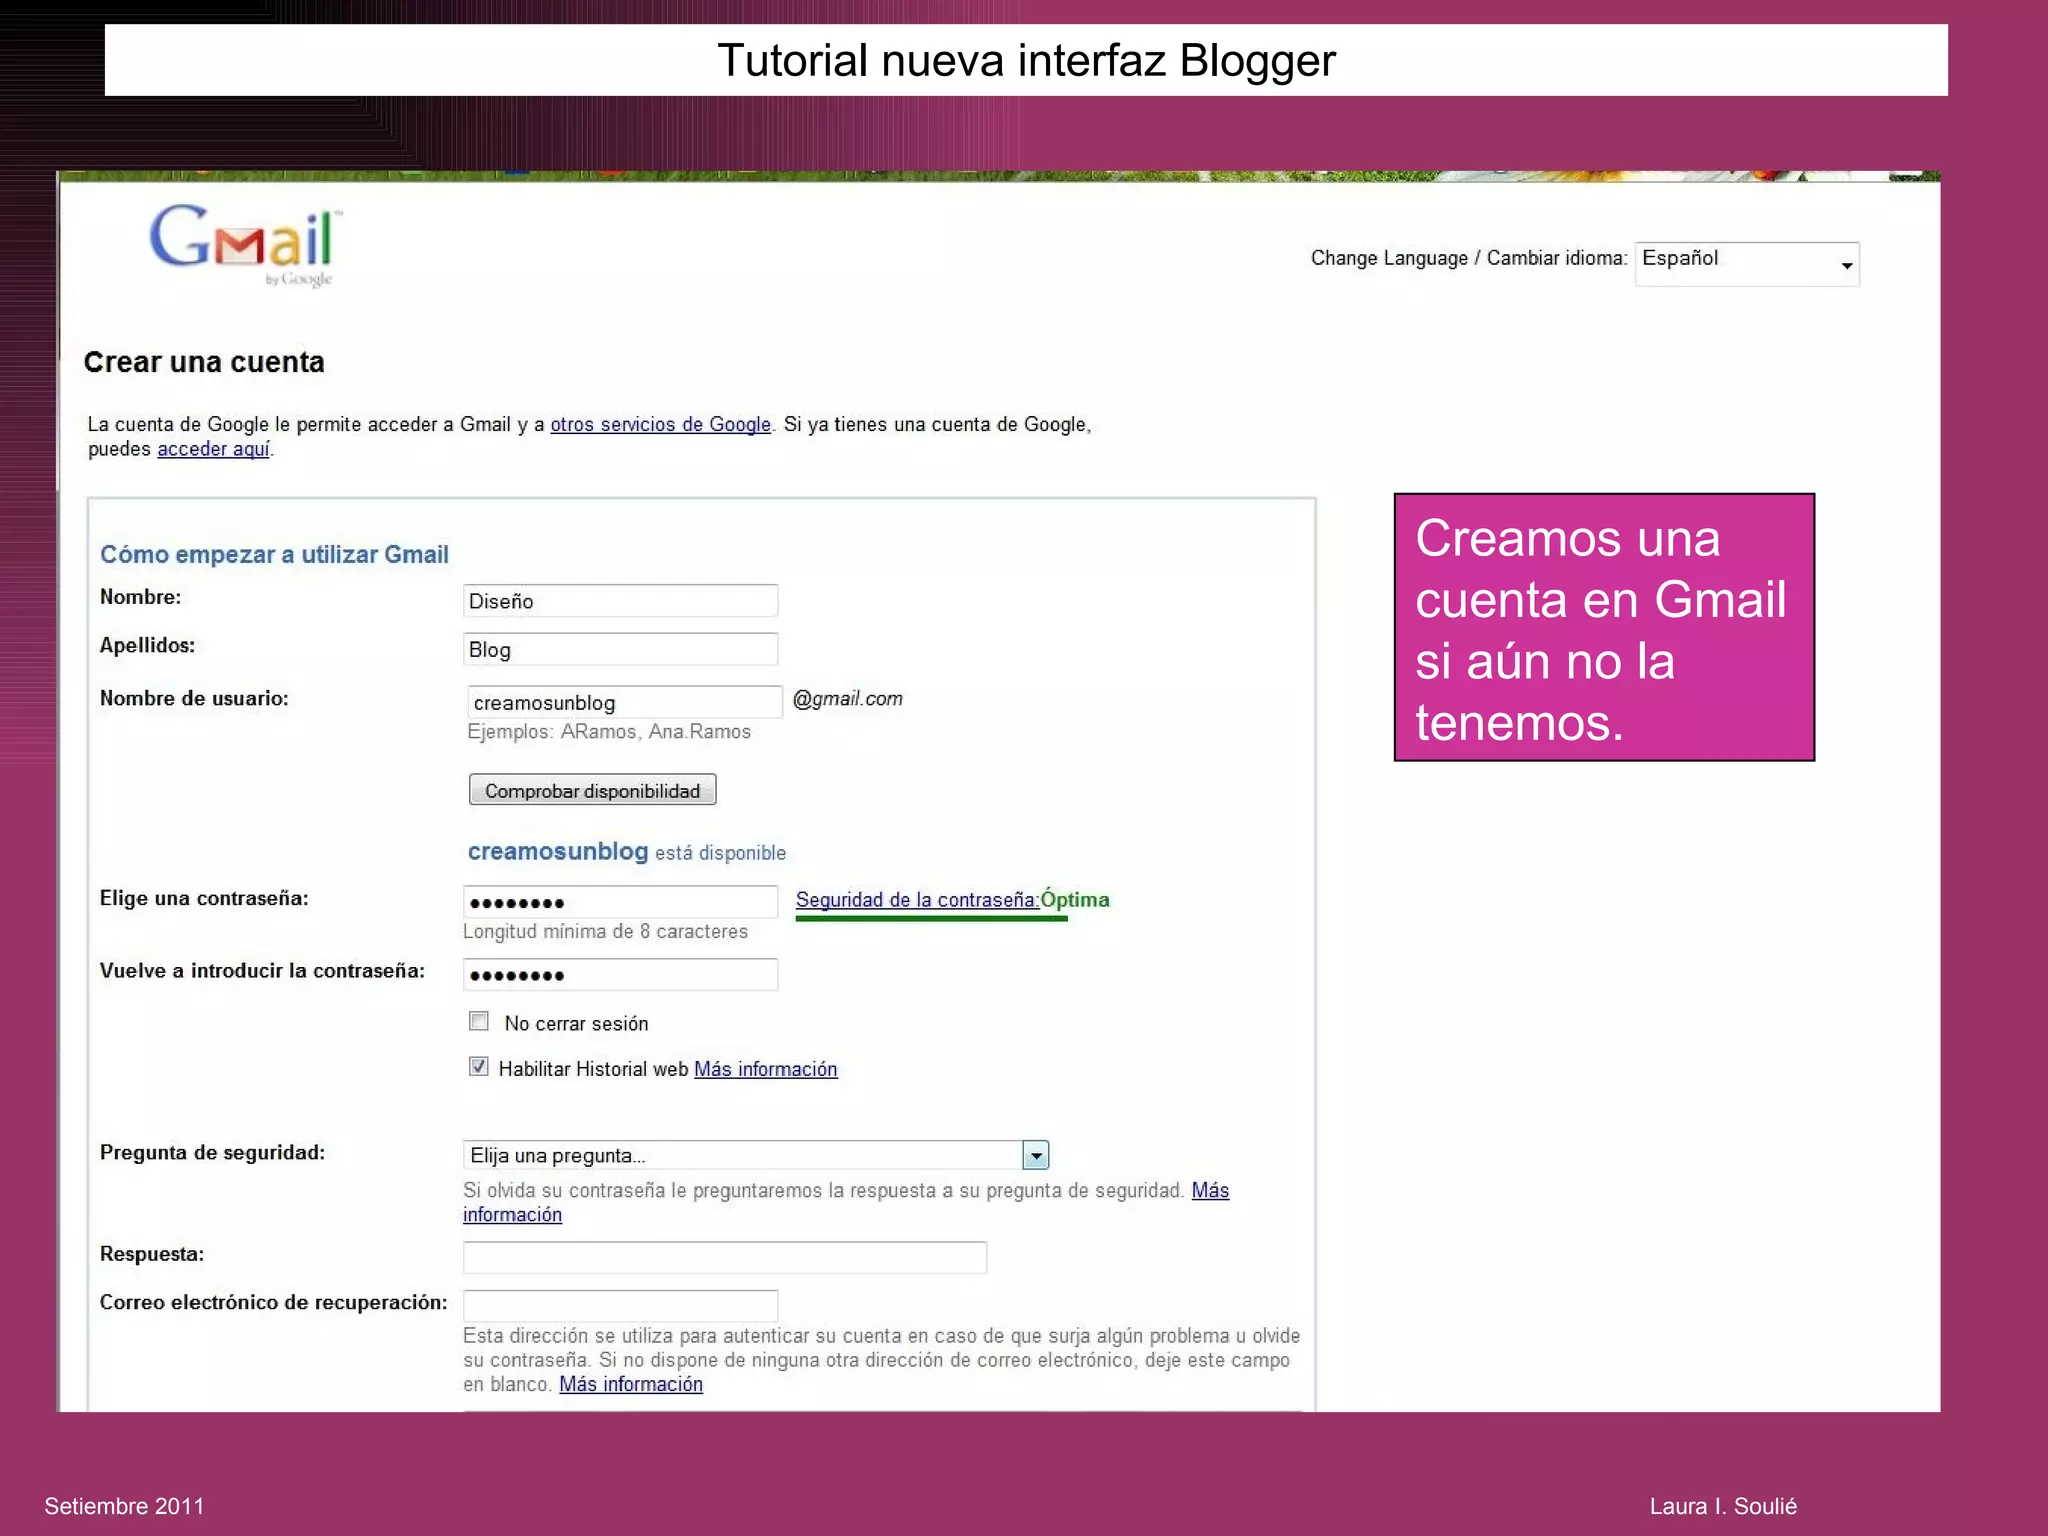
Task: Open 'Seguridad de la contraseña' link
Action: (916, 900)
